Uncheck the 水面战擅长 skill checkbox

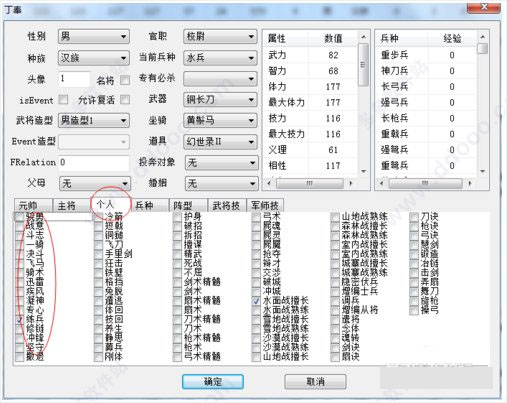(256, 301)
